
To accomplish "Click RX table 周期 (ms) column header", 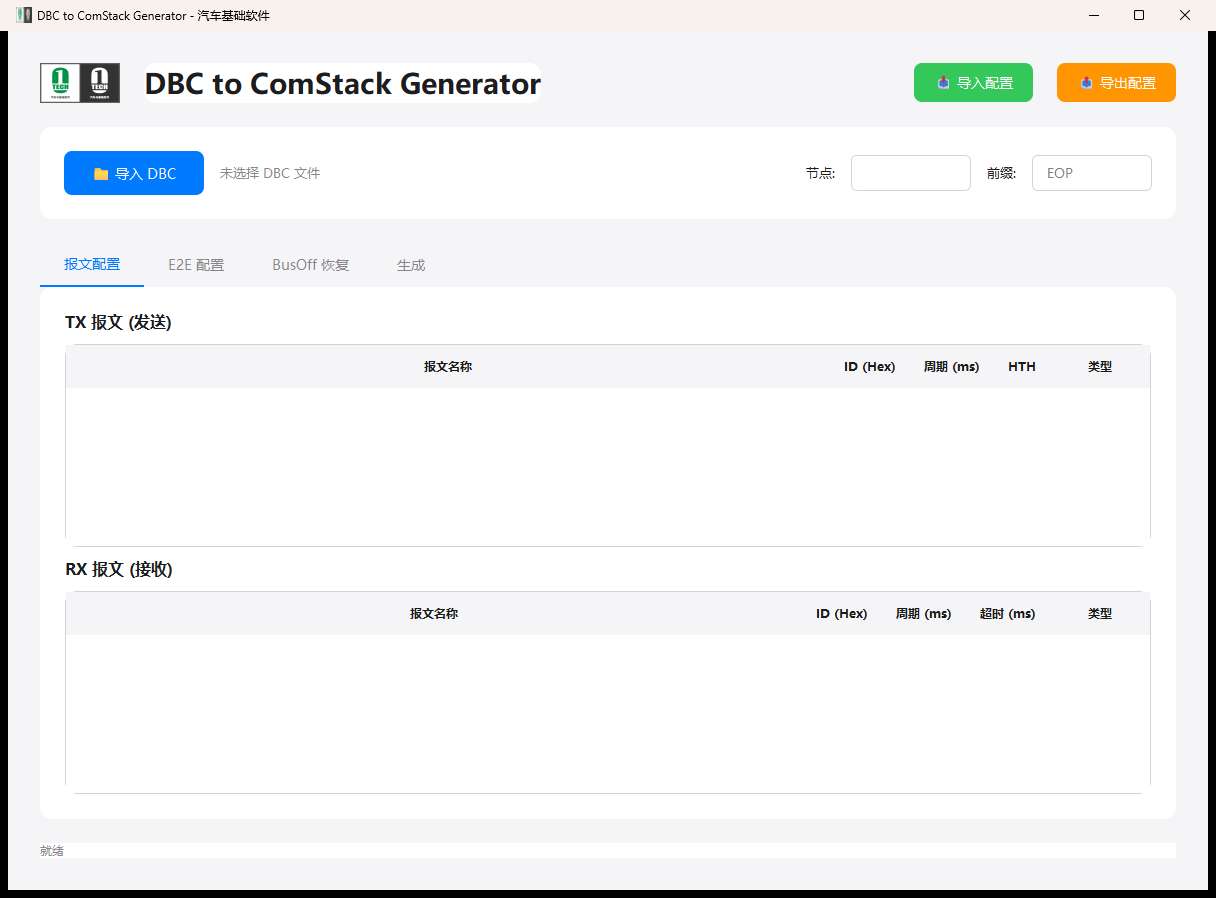I will [924, 614].
